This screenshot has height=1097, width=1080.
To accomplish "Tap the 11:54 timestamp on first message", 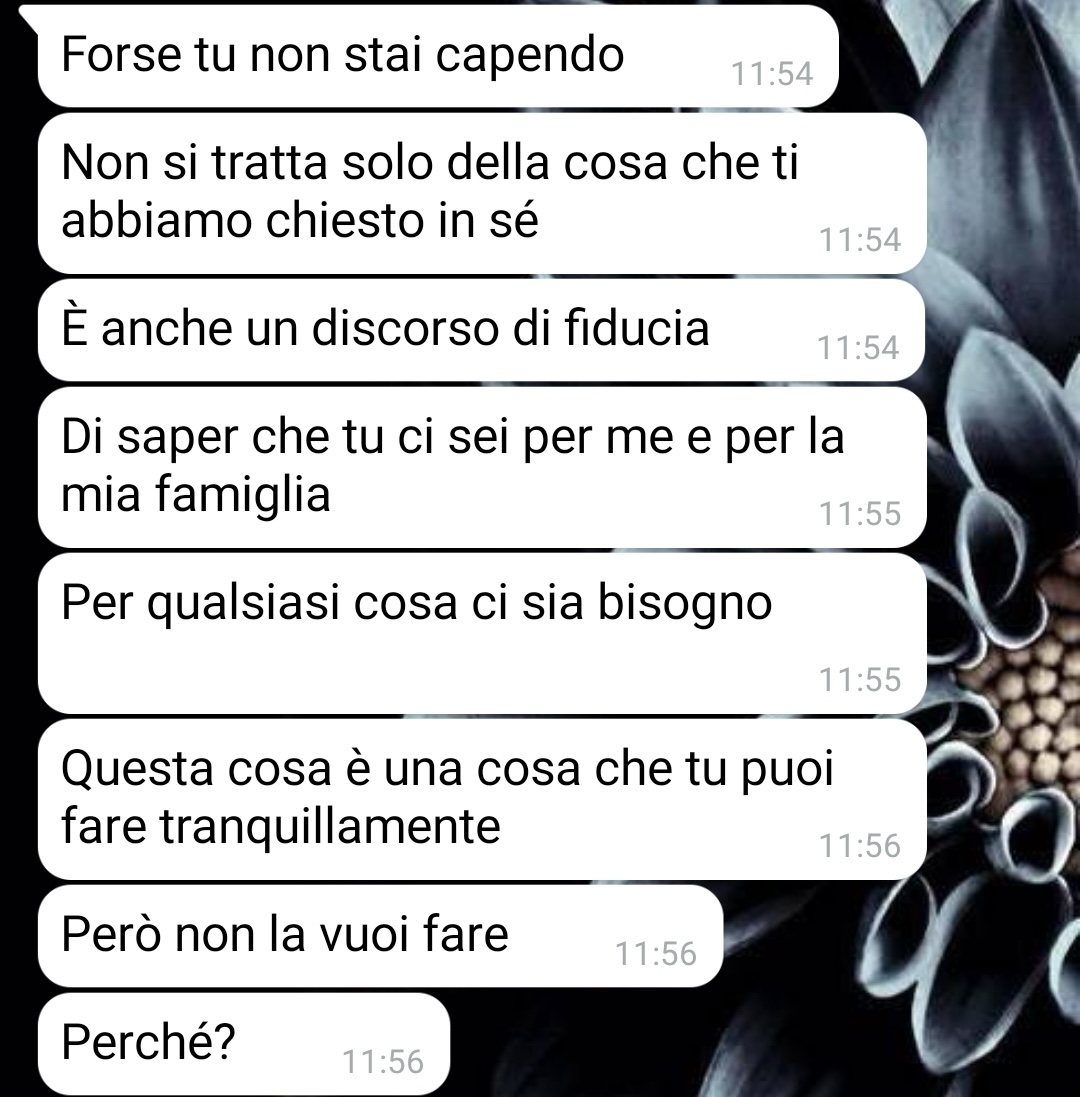I will (x=772, y=74).
